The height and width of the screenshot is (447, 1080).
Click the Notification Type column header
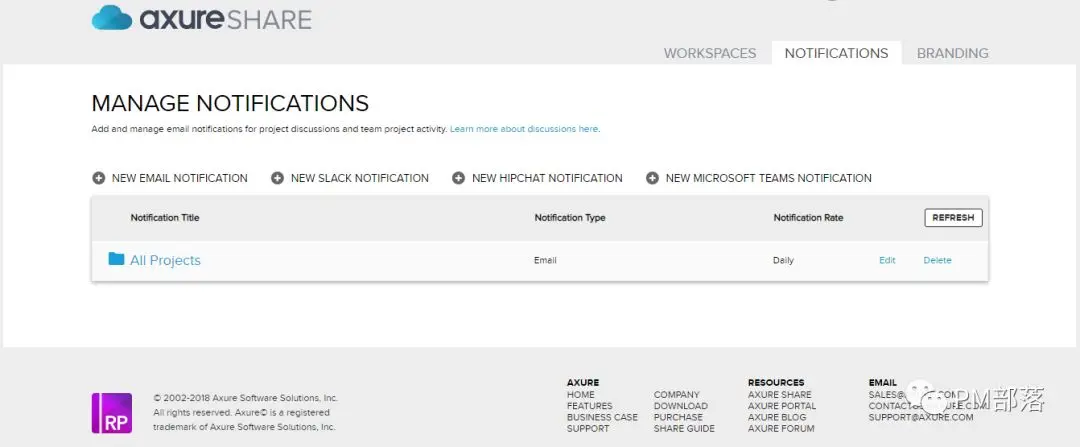pos(570,218)
